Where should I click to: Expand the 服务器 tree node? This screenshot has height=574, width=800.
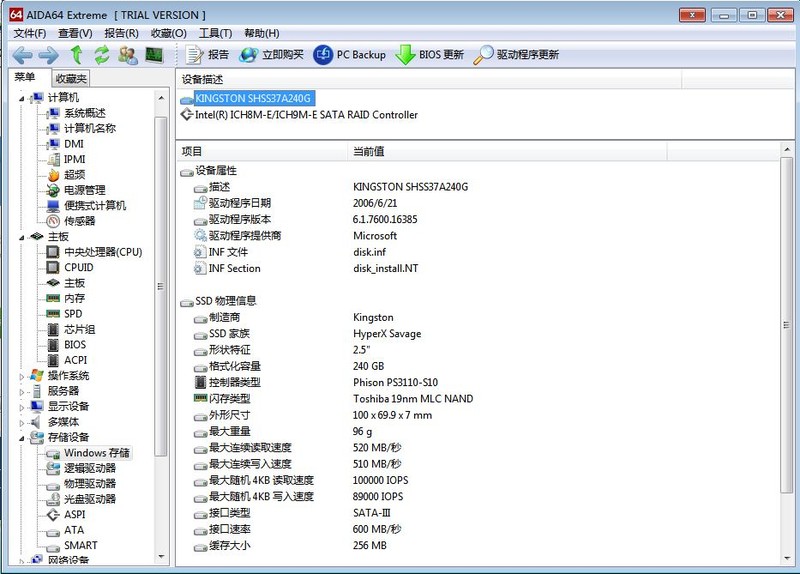pyautogui.click(x=21, y=392)
